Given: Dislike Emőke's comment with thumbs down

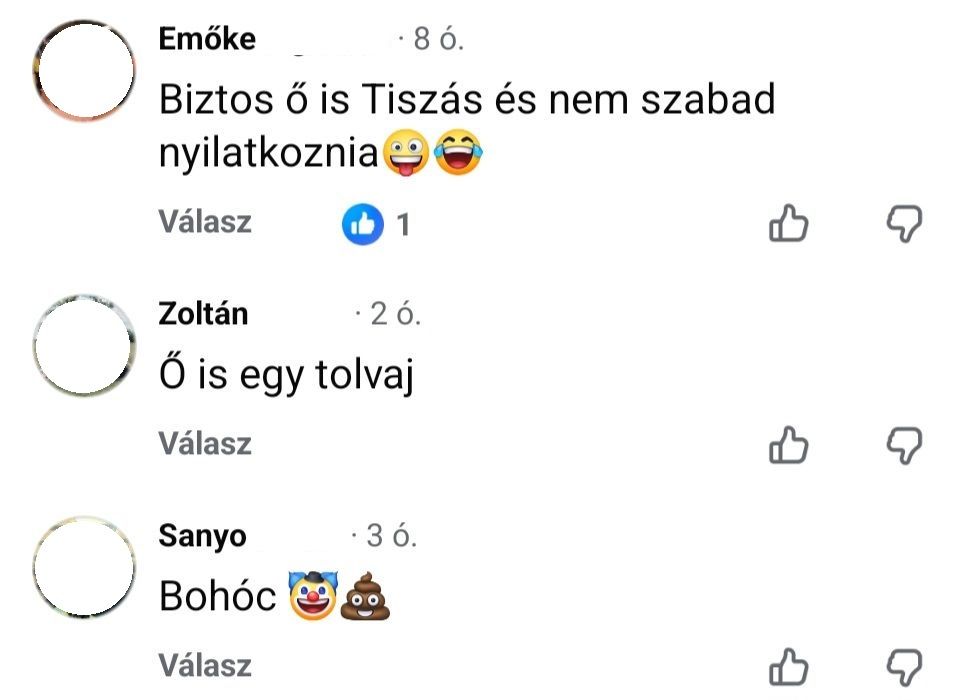Looking at the screenshot, I should point(904,224).
